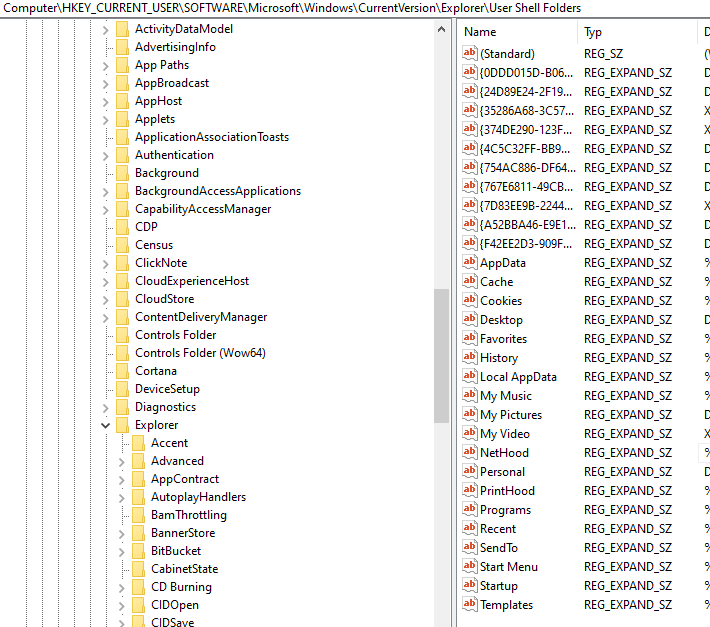Click the tree pane vertical scrollbar thumb
Screen dimensions: 710x627
tap(441, 356)
